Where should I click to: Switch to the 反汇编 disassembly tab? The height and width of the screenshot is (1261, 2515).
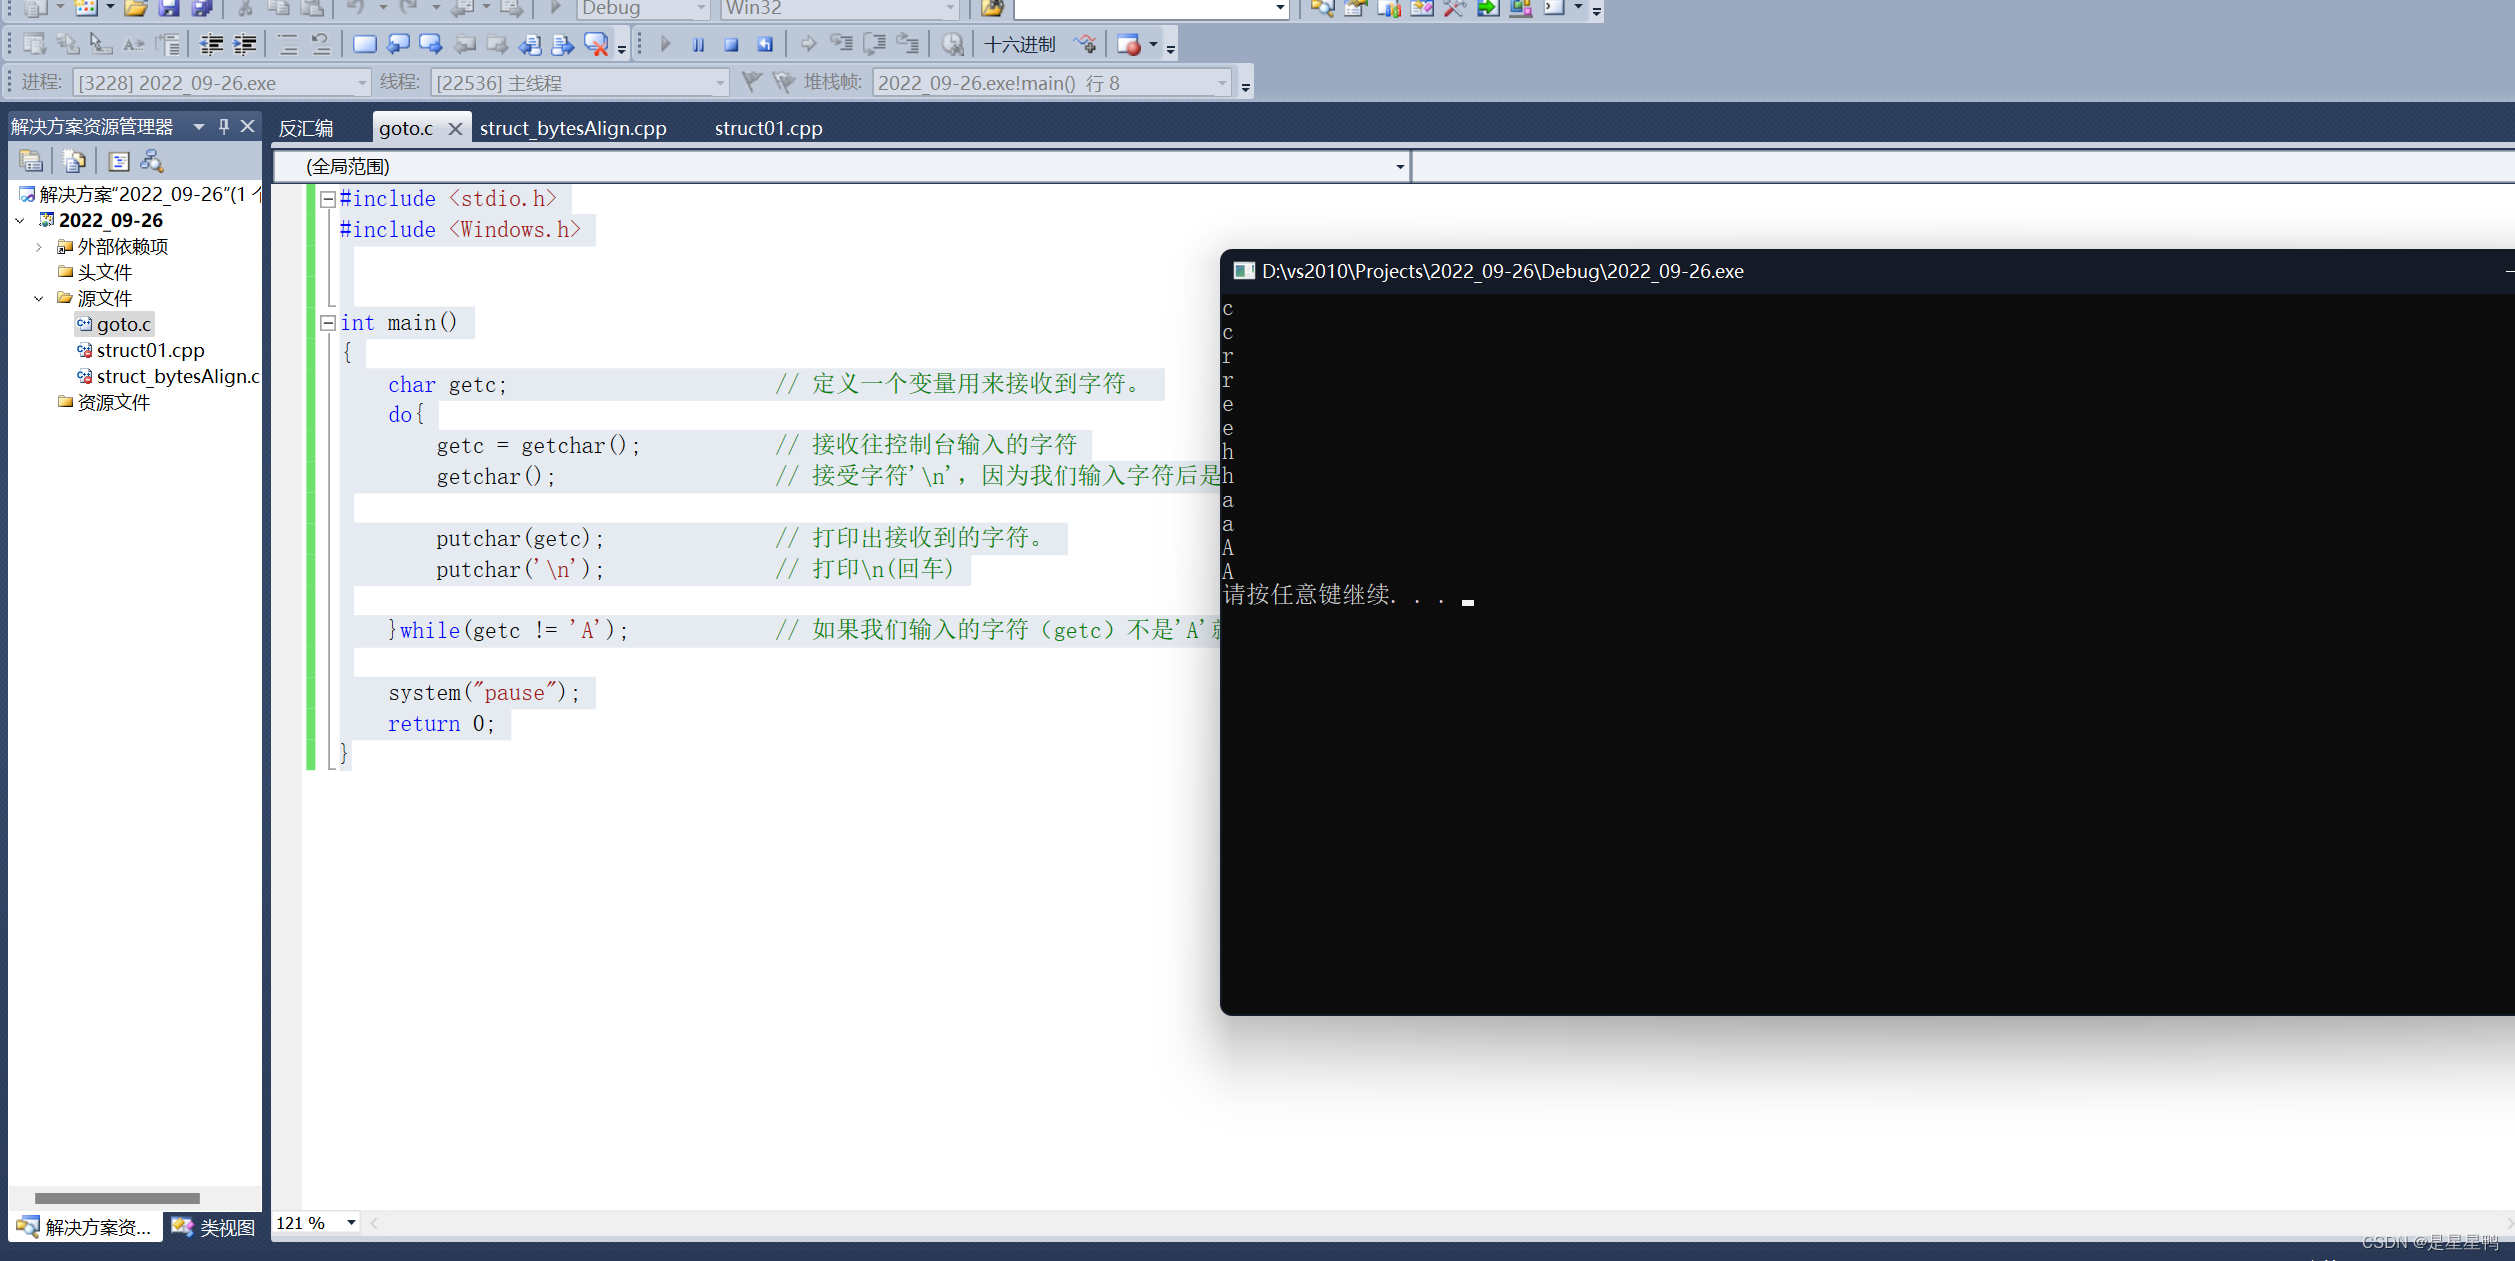coord(306,128)
